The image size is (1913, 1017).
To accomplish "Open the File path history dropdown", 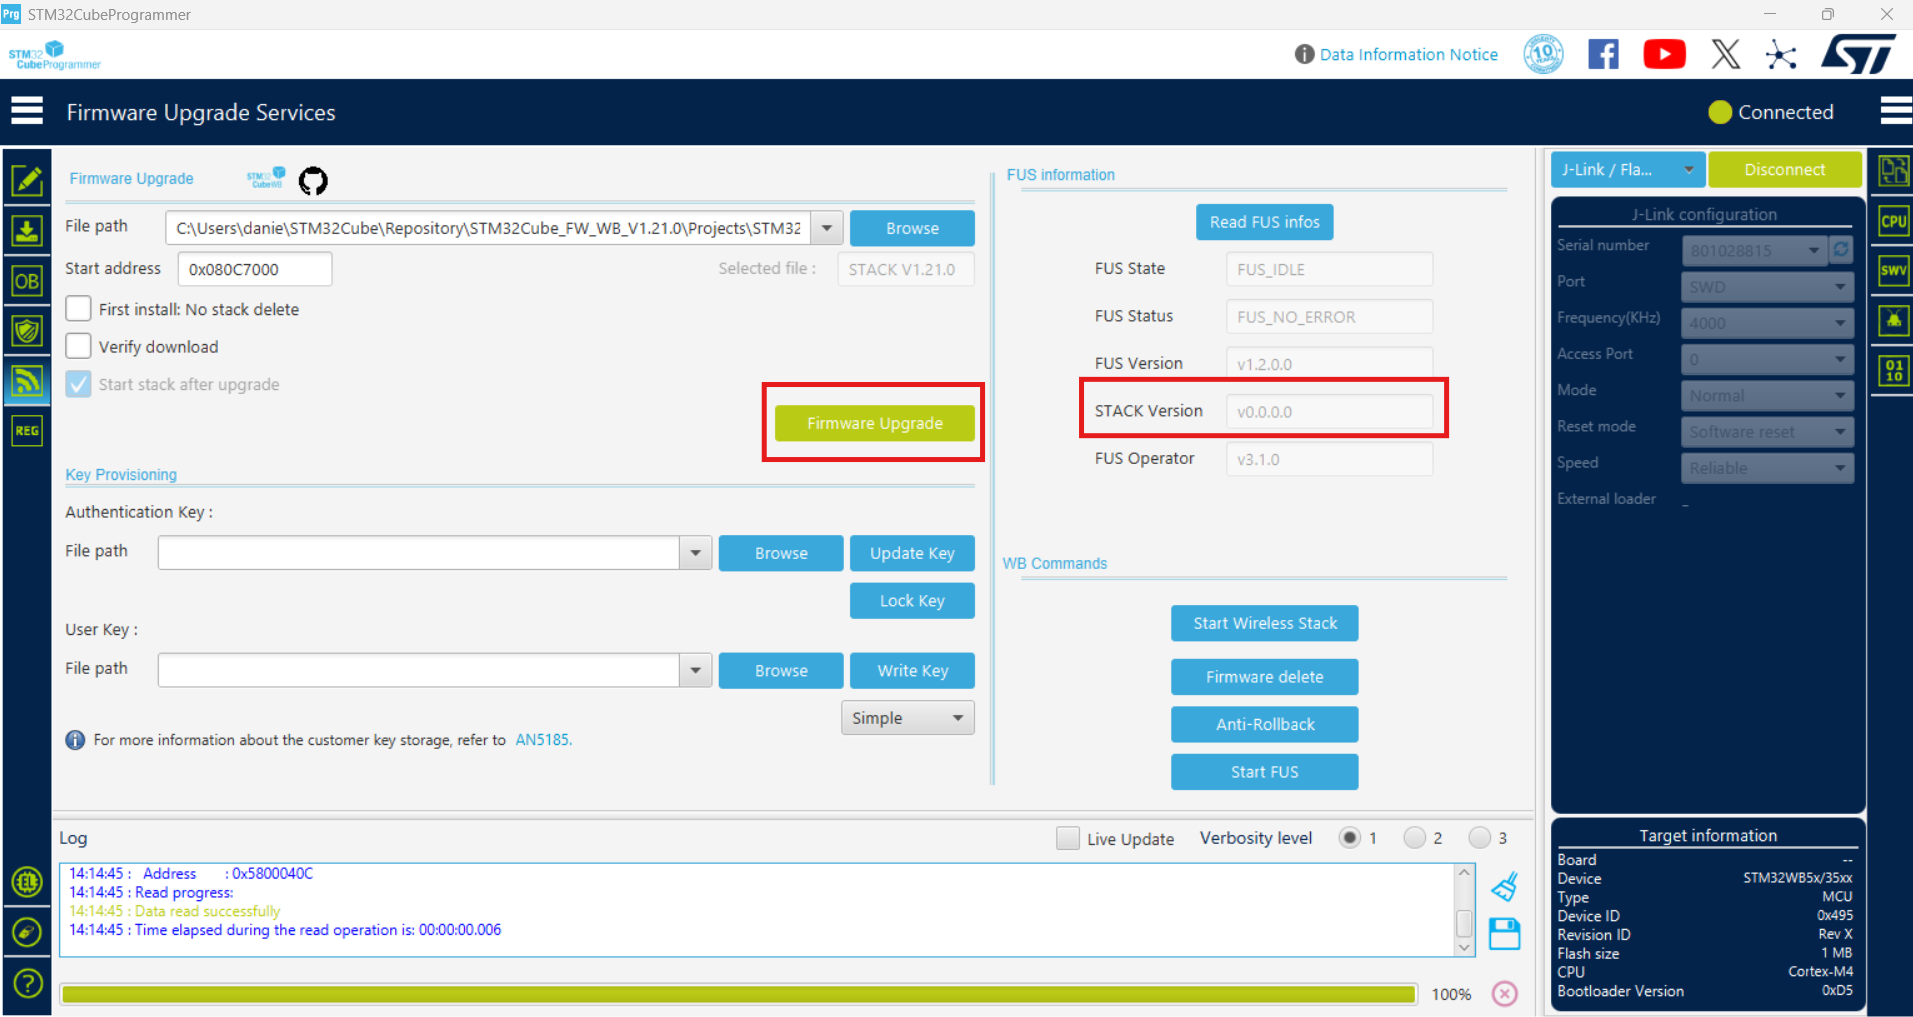I will pyautogui.click(x=826, y=228).
